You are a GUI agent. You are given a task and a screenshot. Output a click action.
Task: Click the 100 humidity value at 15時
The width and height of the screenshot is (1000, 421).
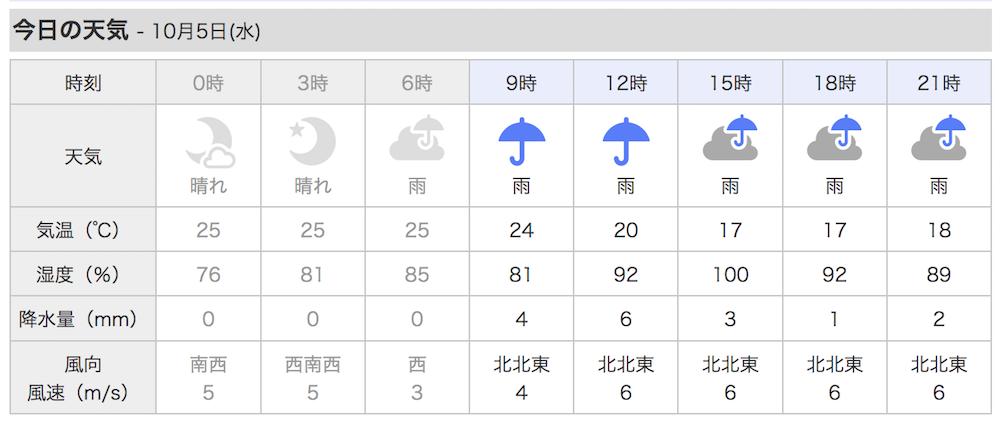(x=730, y=274)
